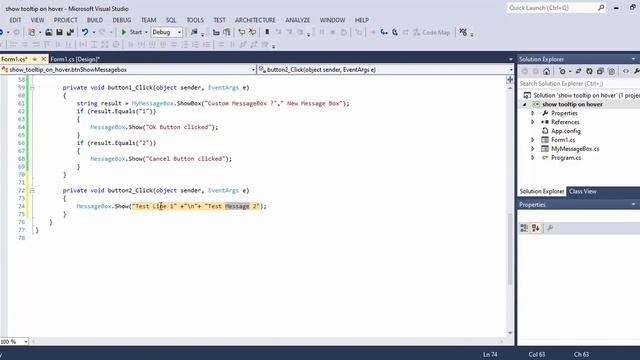Open the PROJECT menu

click(66, 20)
